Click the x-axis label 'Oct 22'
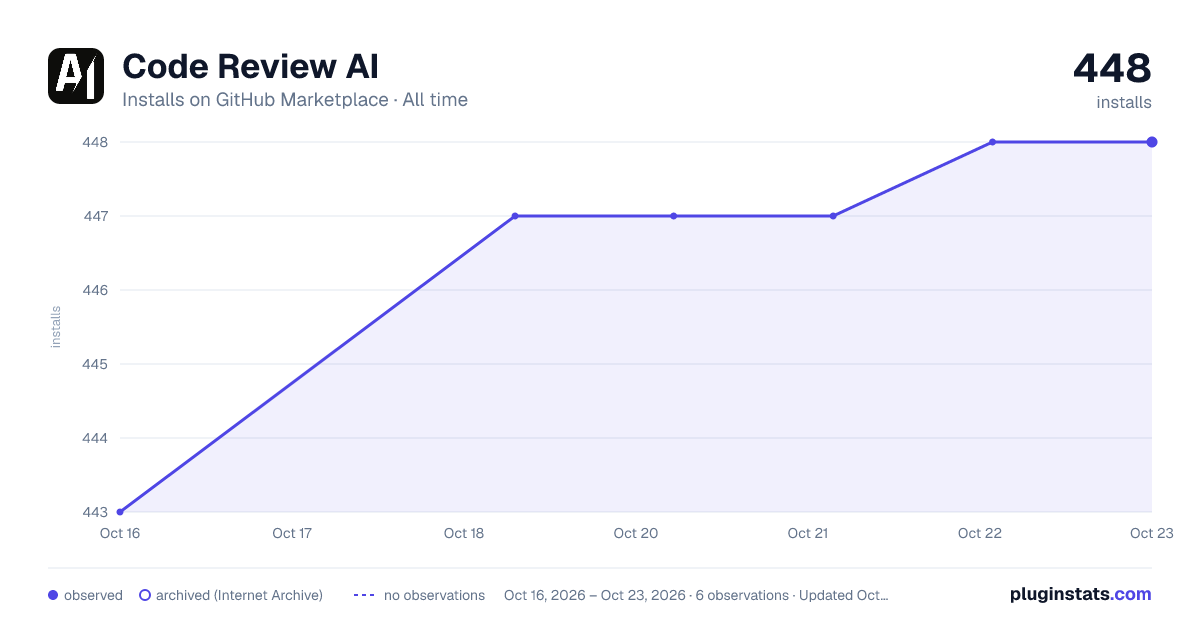The width and height of the screenshot is (1200, 630). (x=980, y=534)
